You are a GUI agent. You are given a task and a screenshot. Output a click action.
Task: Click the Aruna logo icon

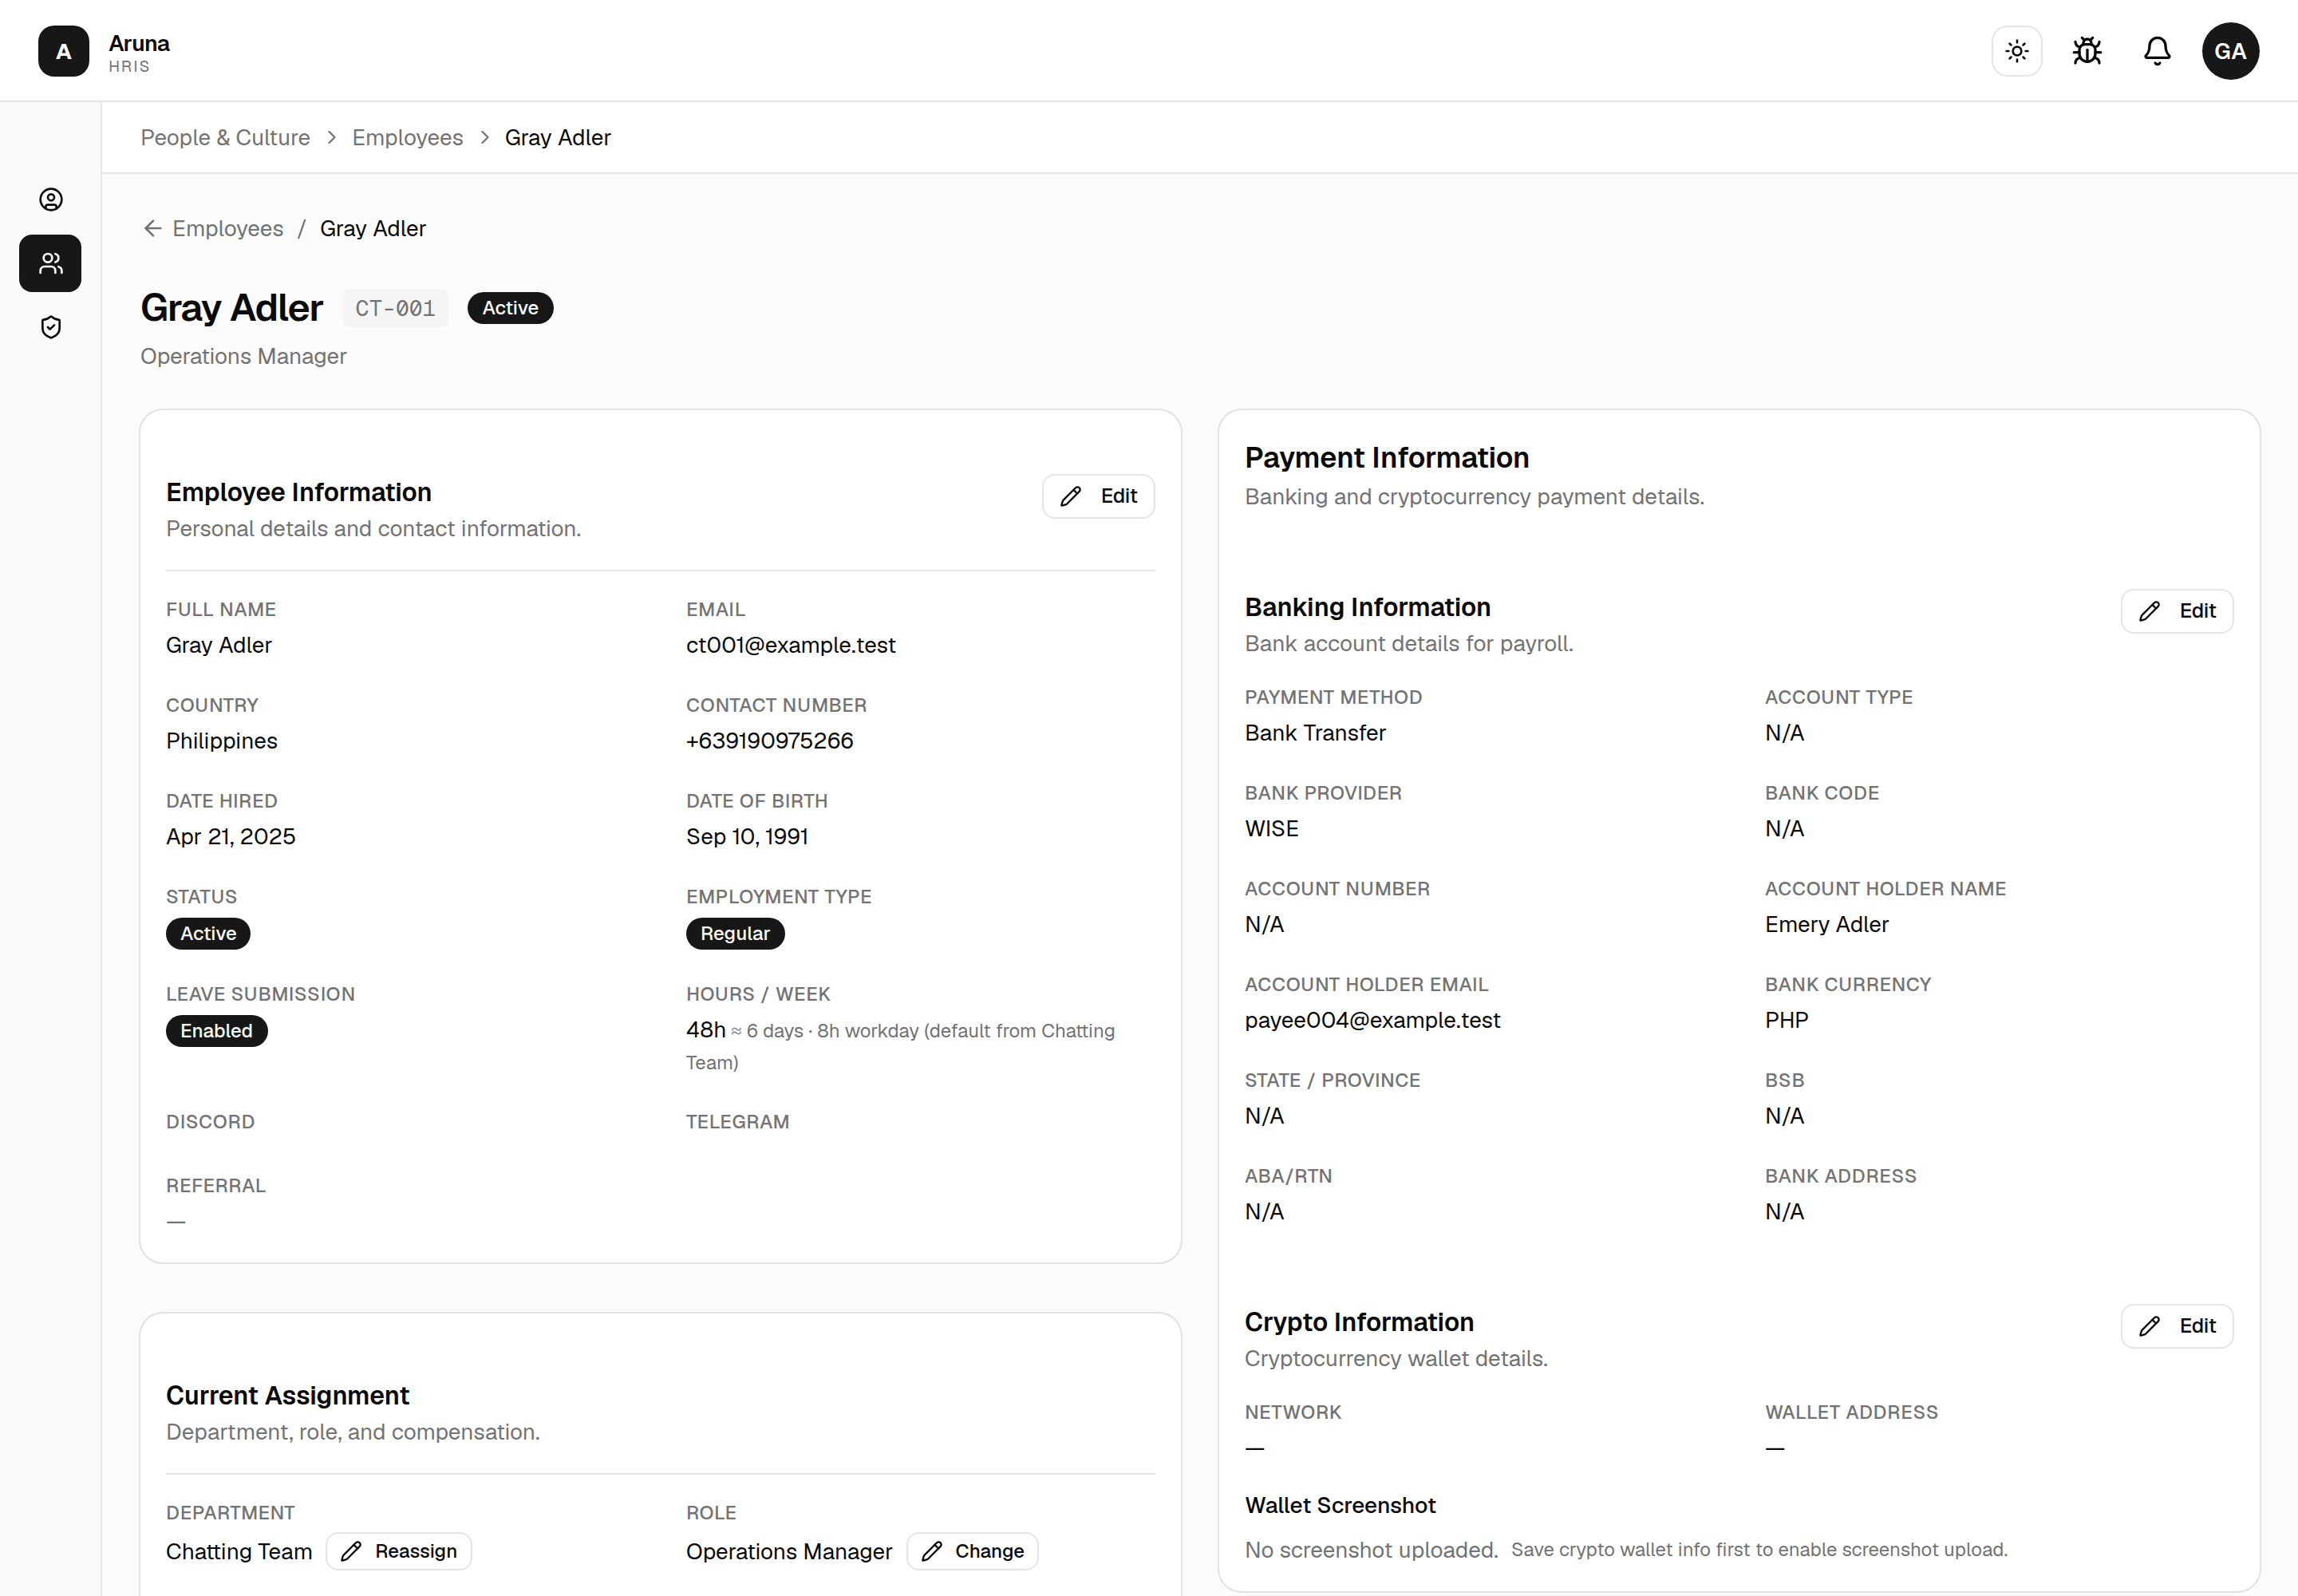point(63,51)
